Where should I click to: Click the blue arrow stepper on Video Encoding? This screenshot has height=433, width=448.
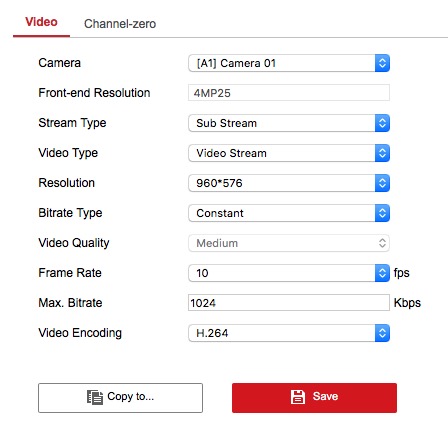(382, 333)
